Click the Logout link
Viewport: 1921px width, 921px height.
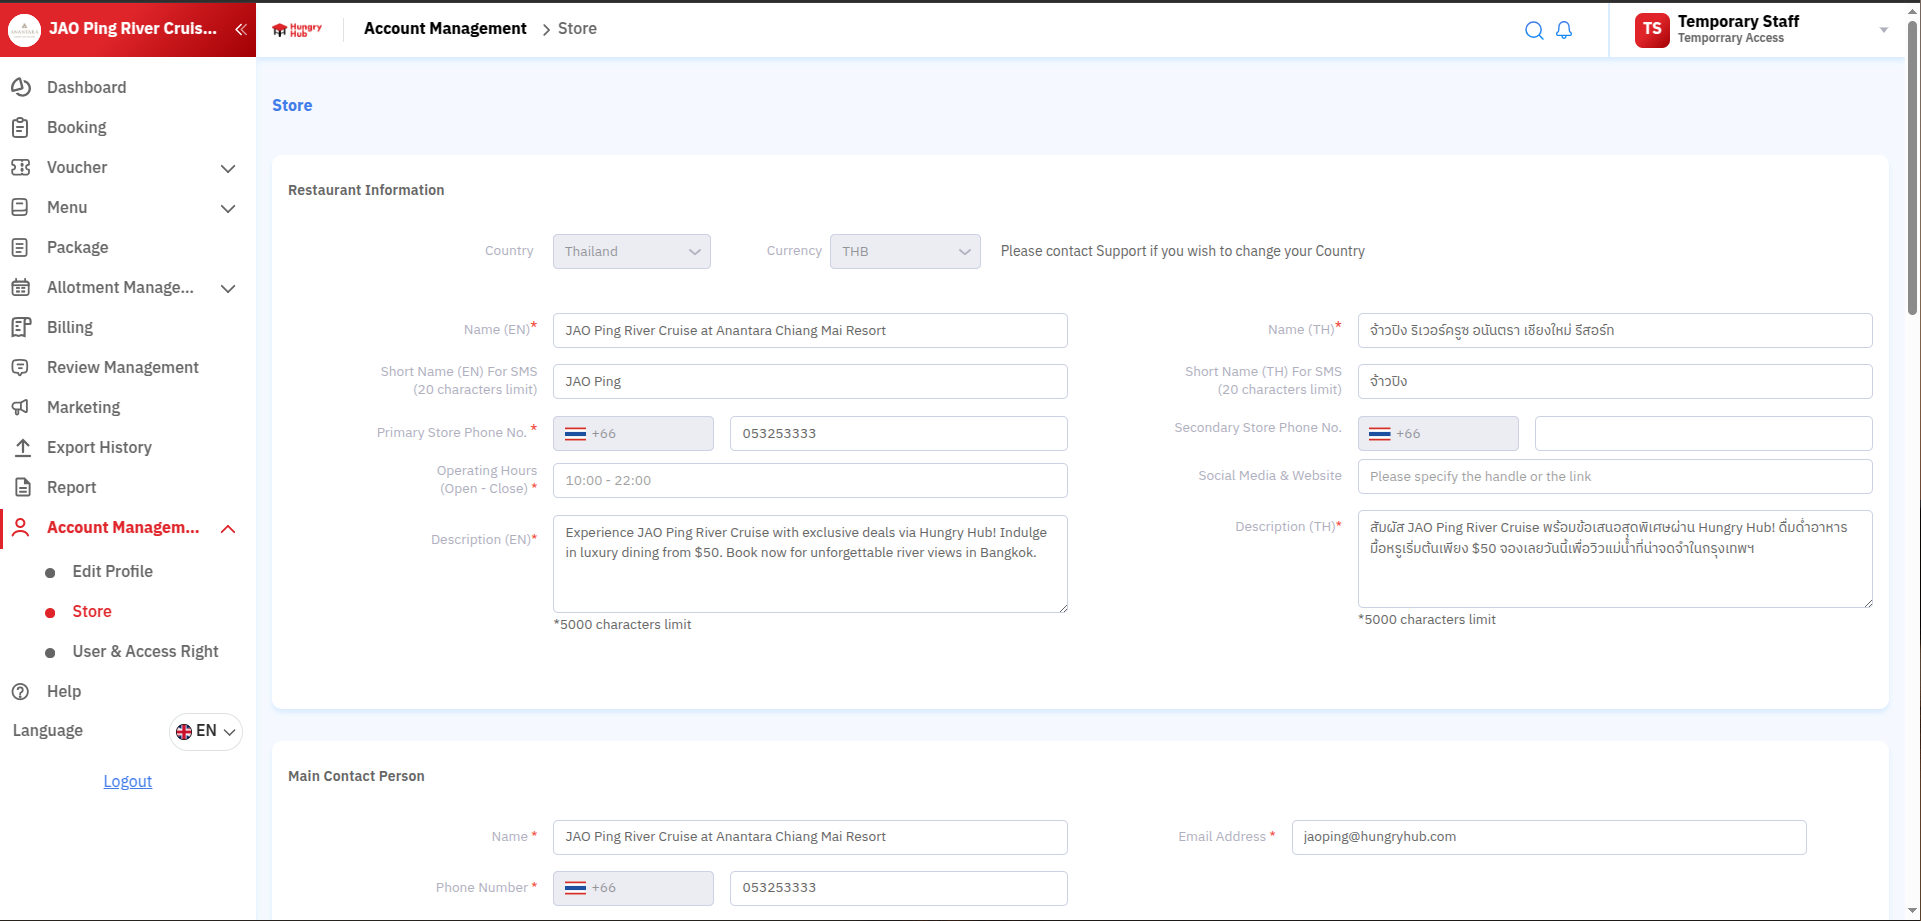[x=128, y=781]
